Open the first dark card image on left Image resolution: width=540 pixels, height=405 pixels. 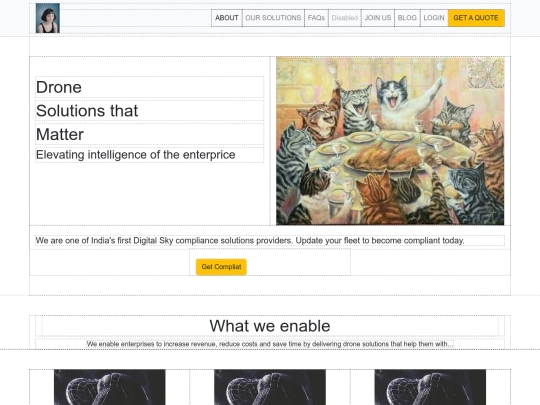[110, 387]
